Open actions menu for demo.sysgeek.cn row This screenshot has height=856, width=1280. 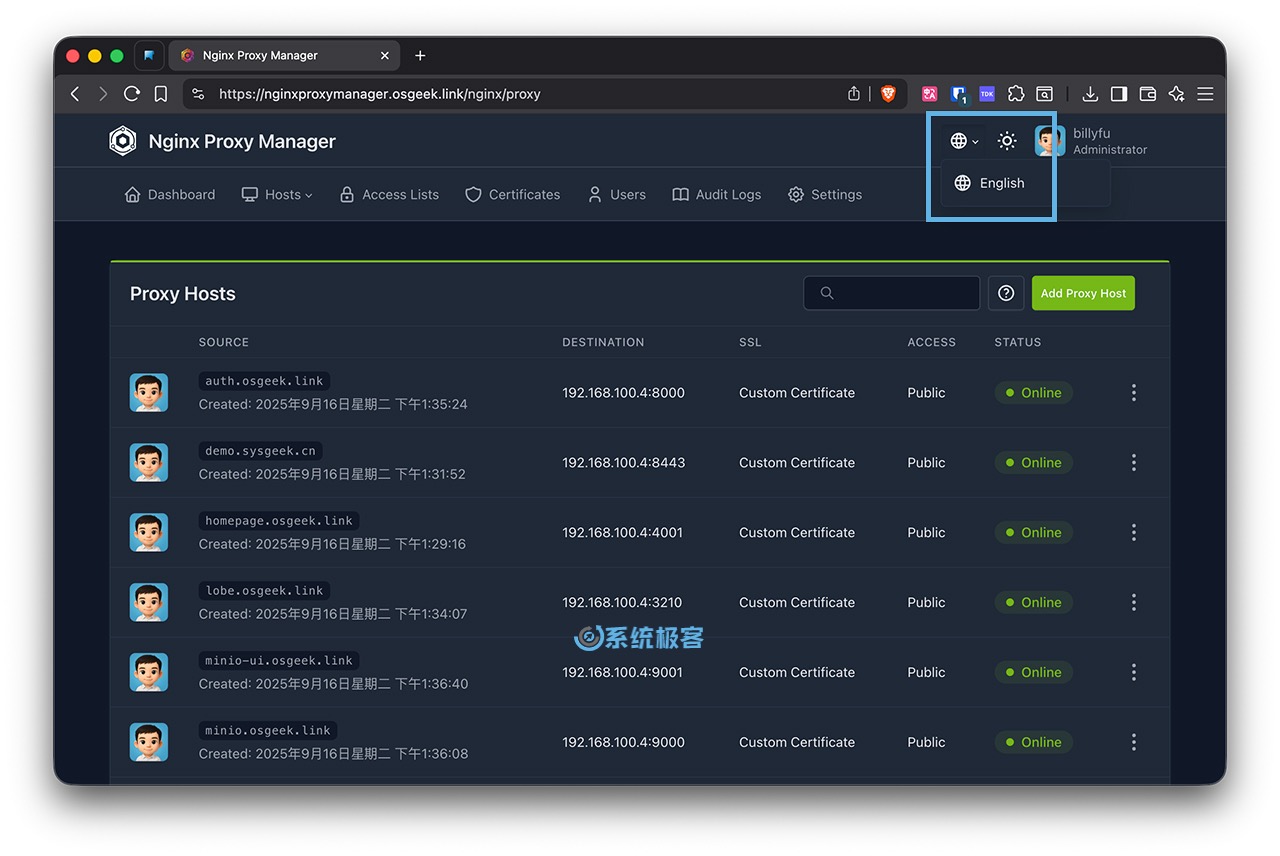click(x=1133, y=463)
